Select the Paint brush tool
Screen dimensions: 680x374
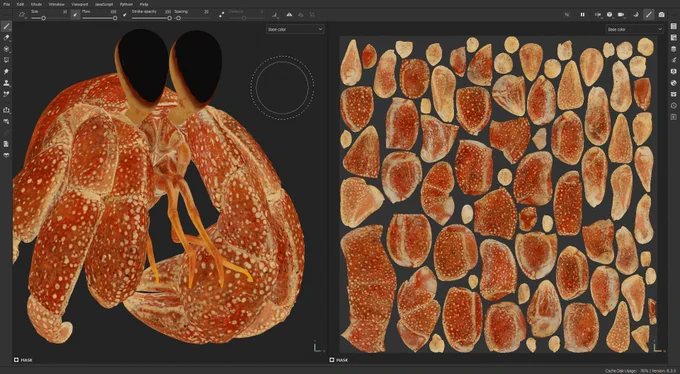7,27
